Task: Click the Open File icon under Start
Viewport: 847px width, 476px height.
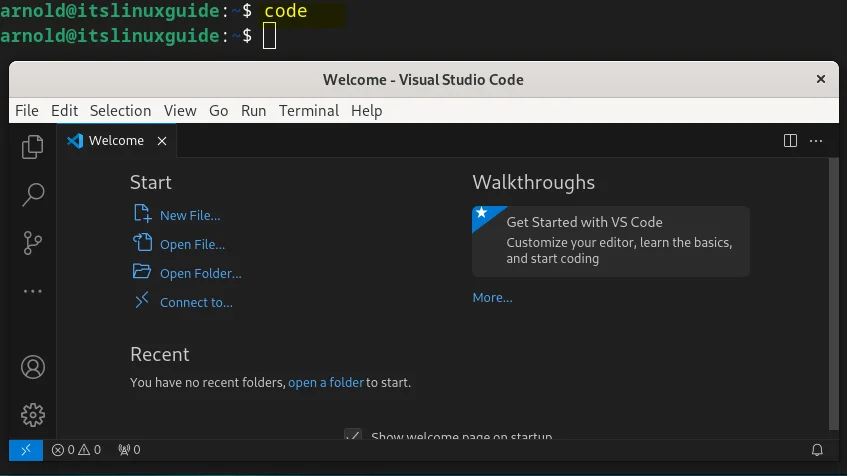Action: (x=142, y=243)
